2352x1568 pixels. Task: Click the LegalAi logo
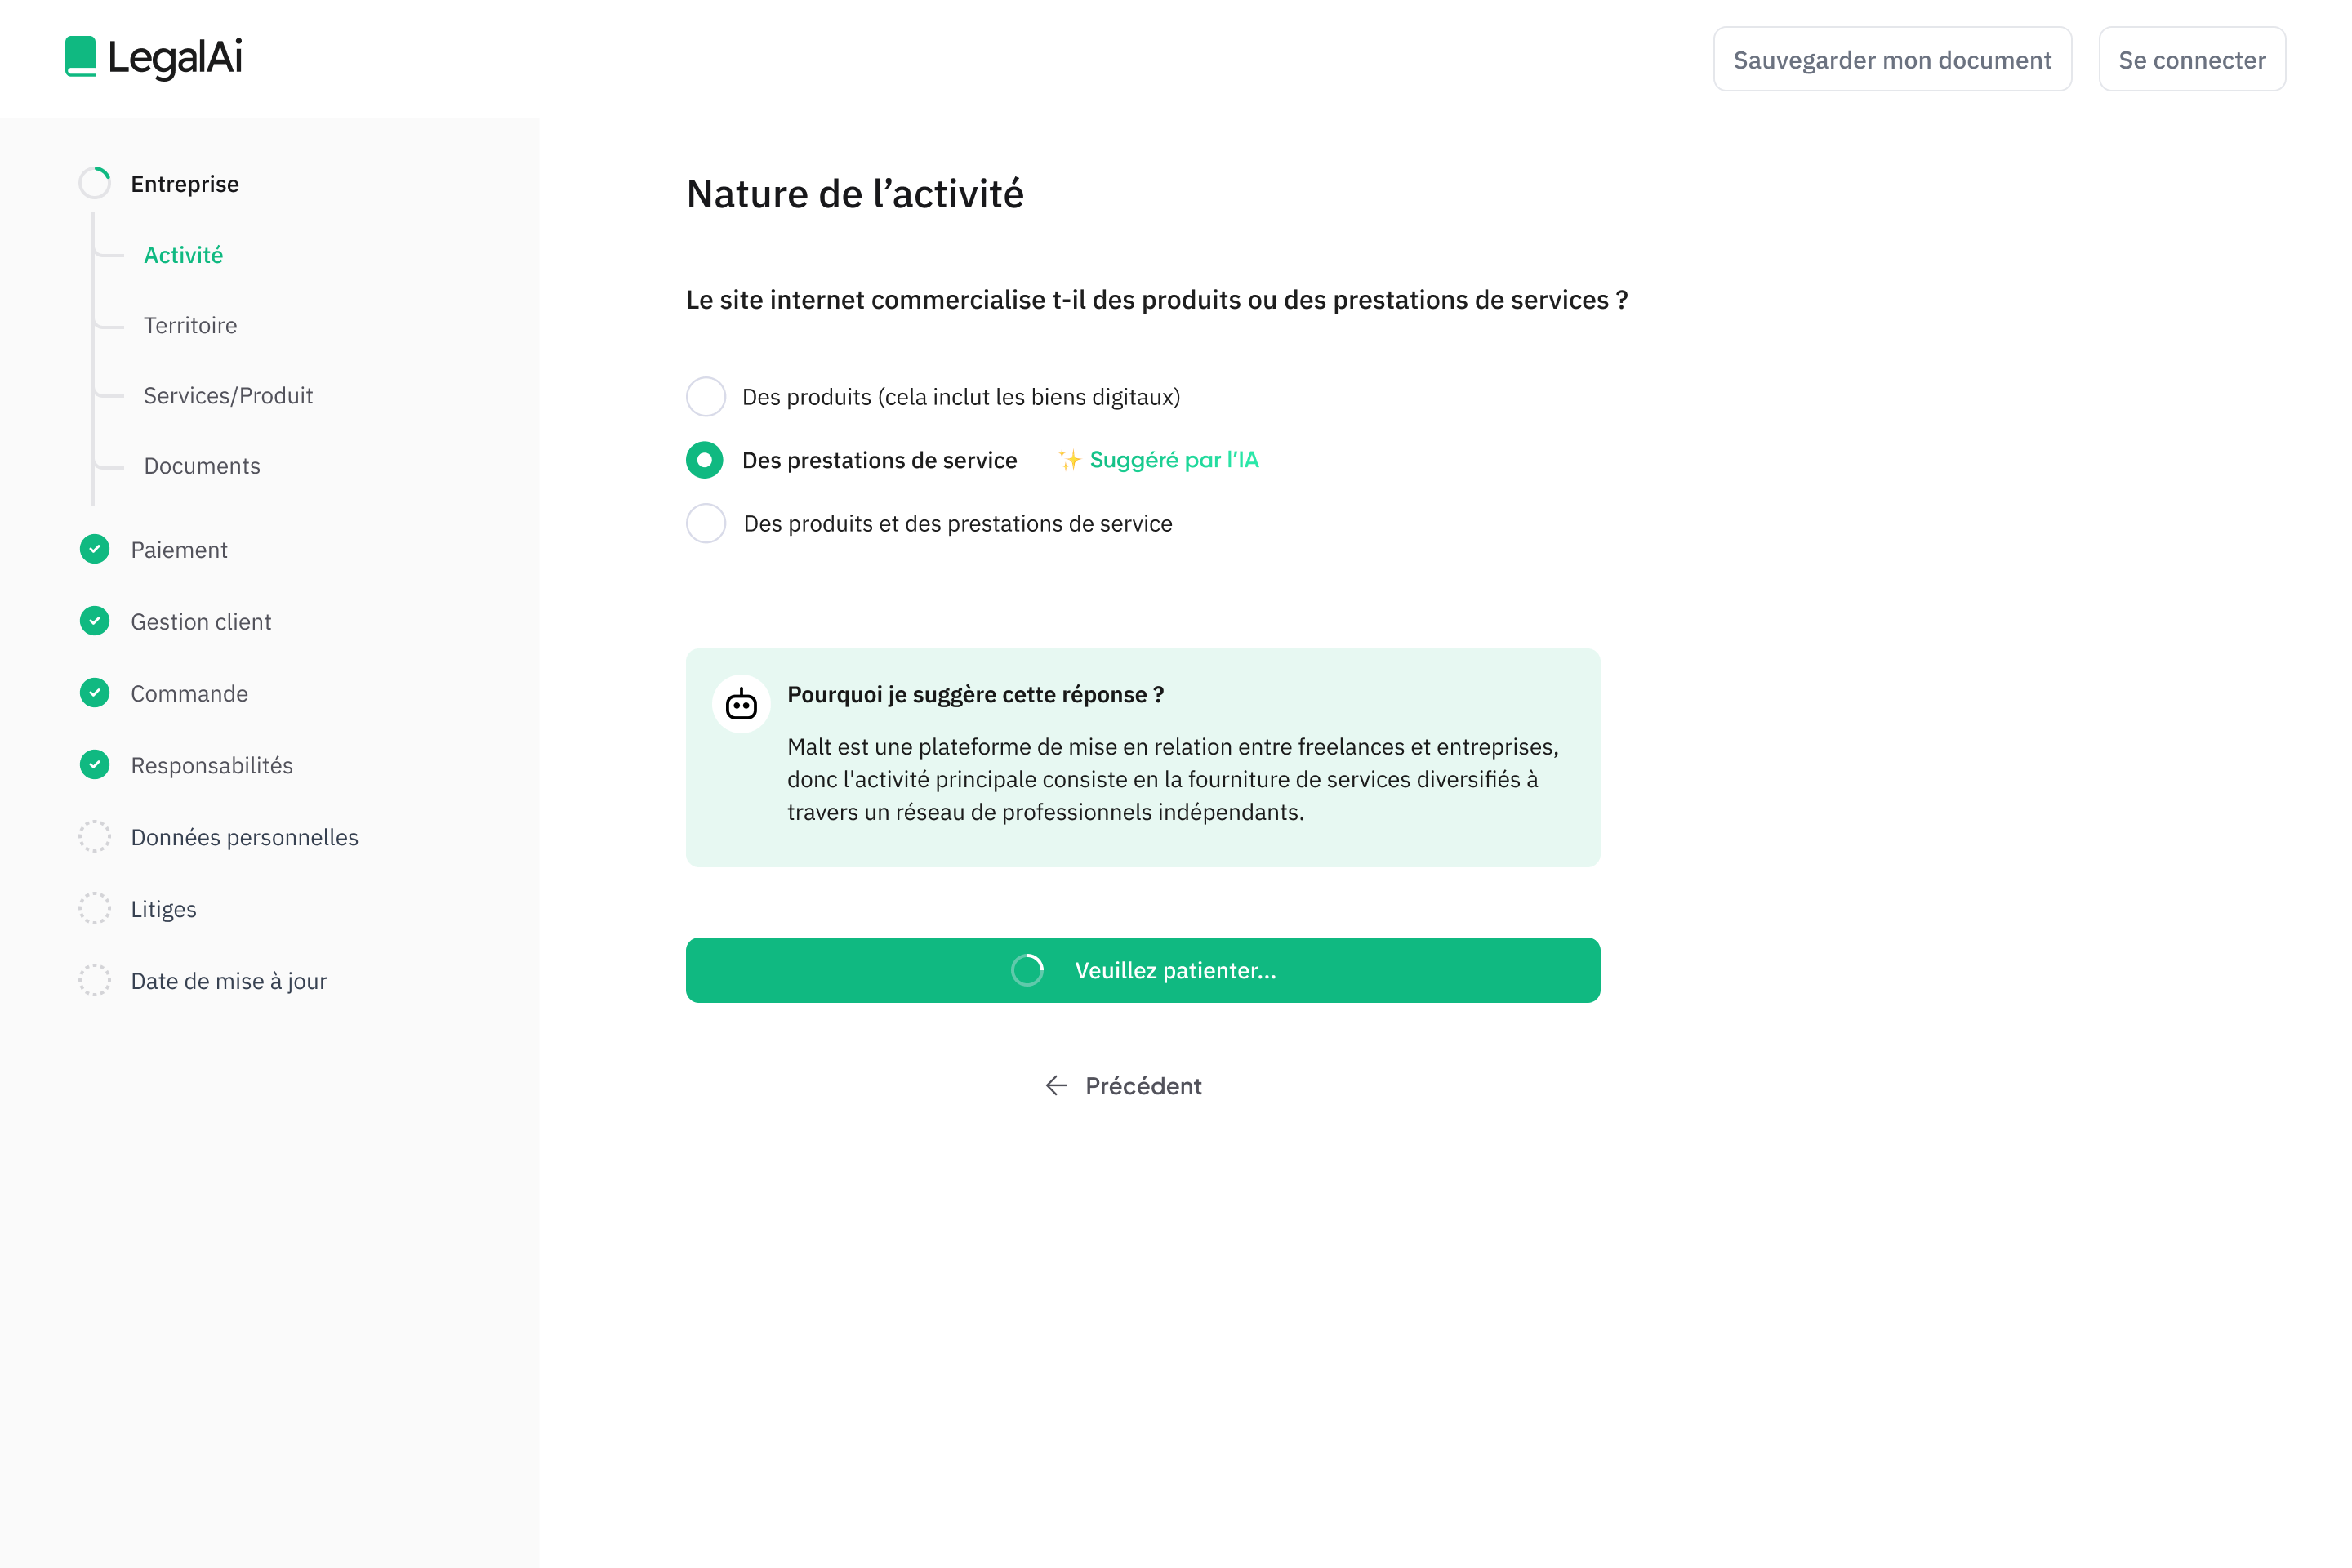tap(151, 59)
